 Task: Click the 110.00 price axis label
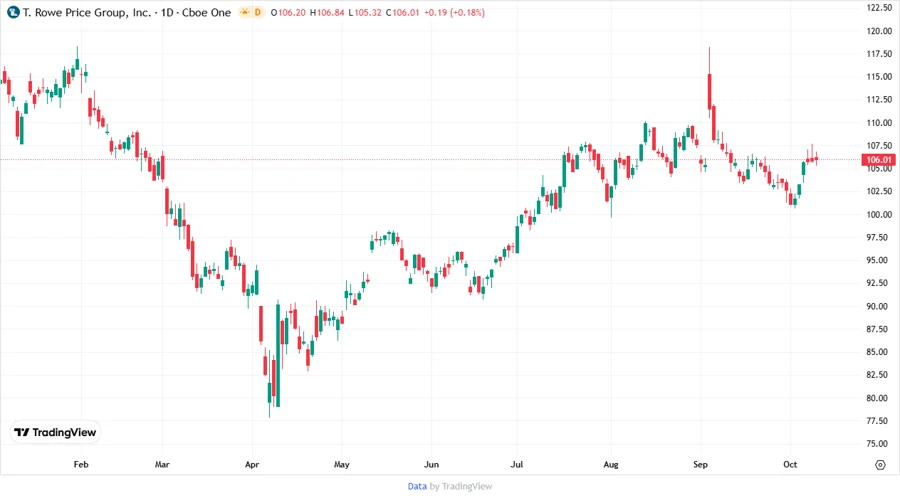tap(879, 123)
